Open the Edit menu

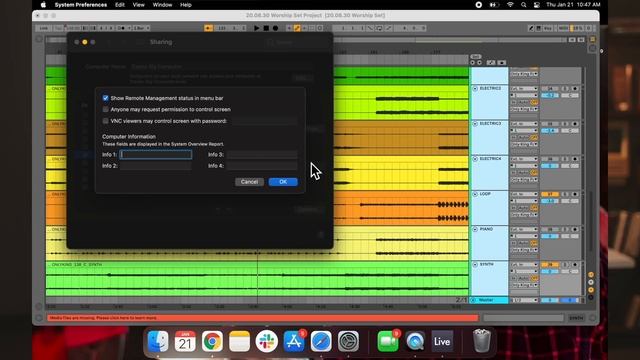coord(120,5)
